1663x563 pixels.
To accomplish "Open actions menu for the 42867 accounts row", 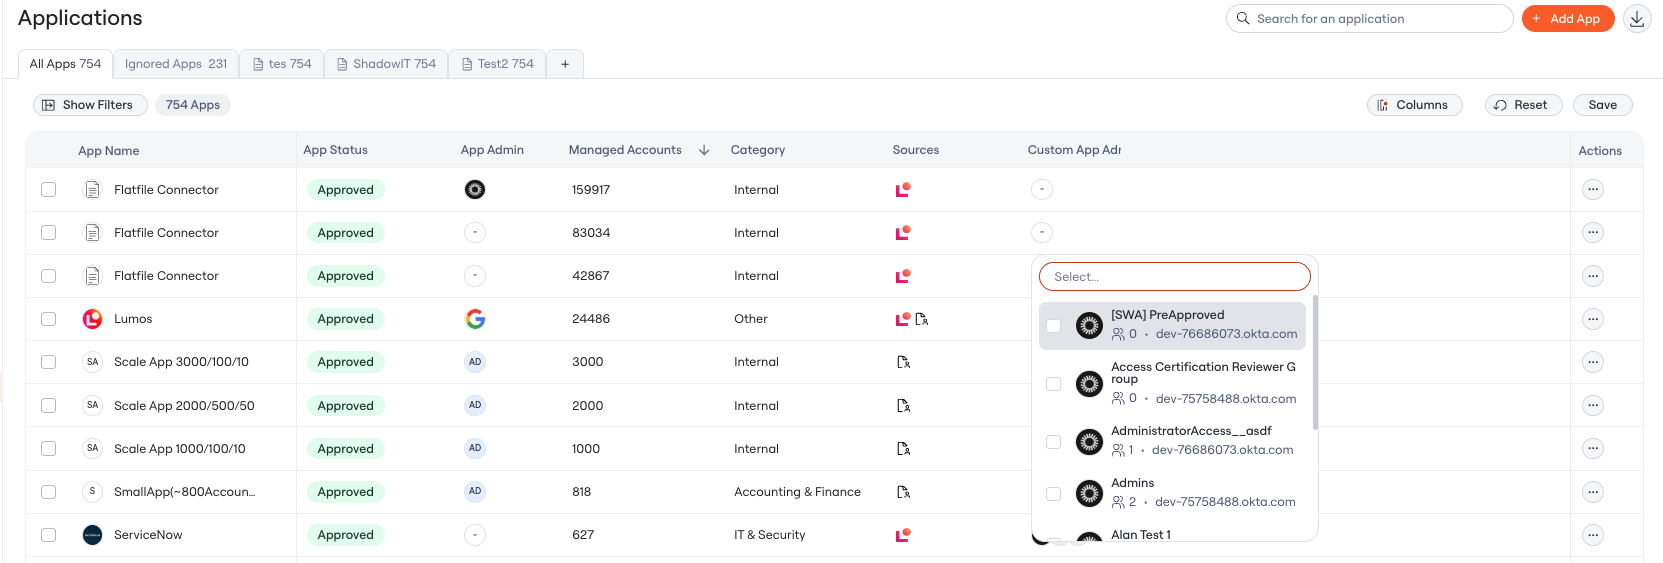I will (1593, 276).
